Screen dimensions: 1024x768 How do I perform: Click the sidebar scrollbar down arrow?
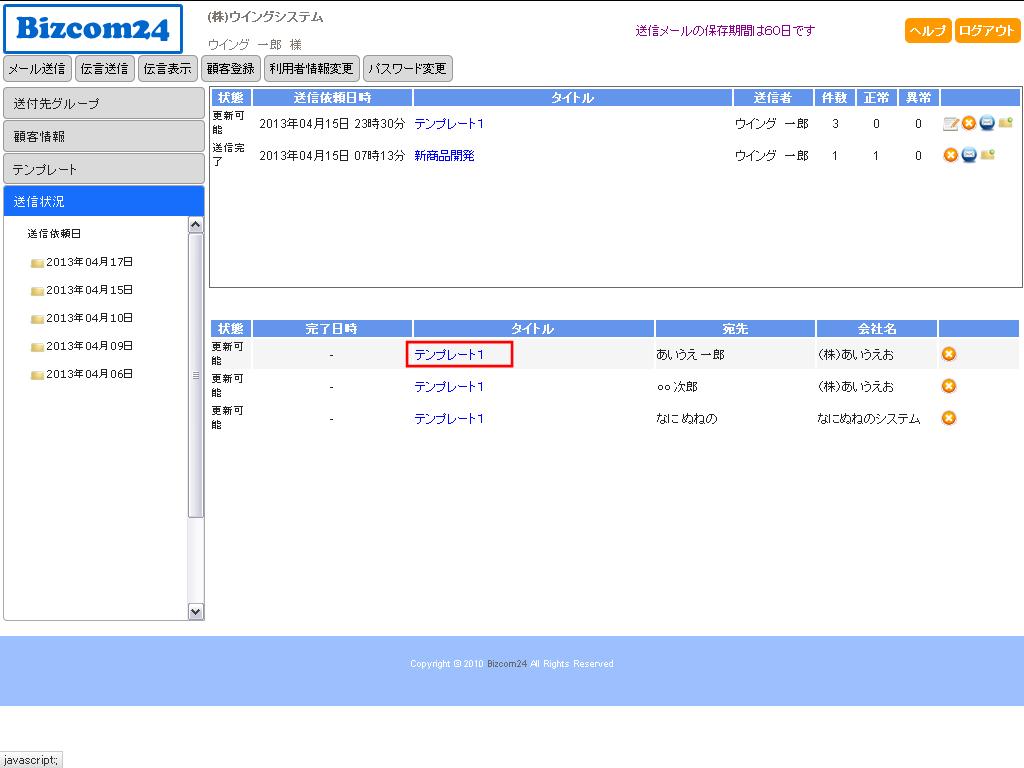[196, 611]
